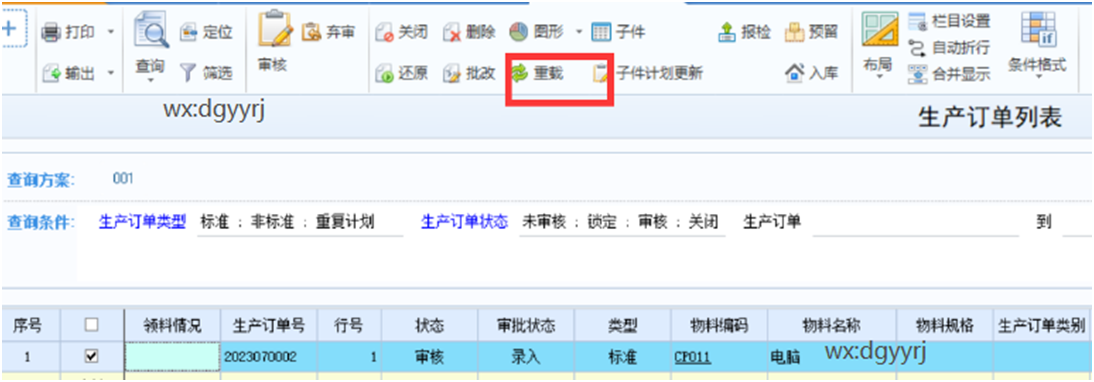Click the 弃审 unapprove button
Screen dimensions: 1094x382
coord(328,32)
